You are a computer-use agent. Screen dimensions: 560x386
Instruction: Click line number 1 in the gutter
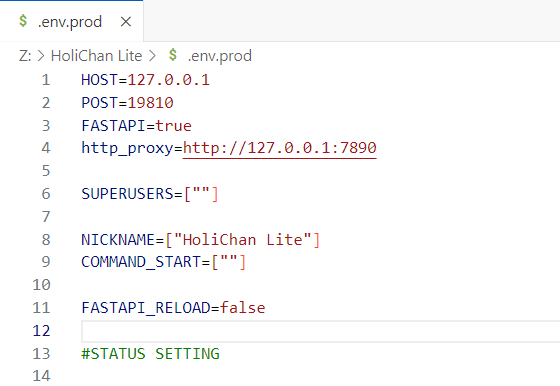(46, 80)
